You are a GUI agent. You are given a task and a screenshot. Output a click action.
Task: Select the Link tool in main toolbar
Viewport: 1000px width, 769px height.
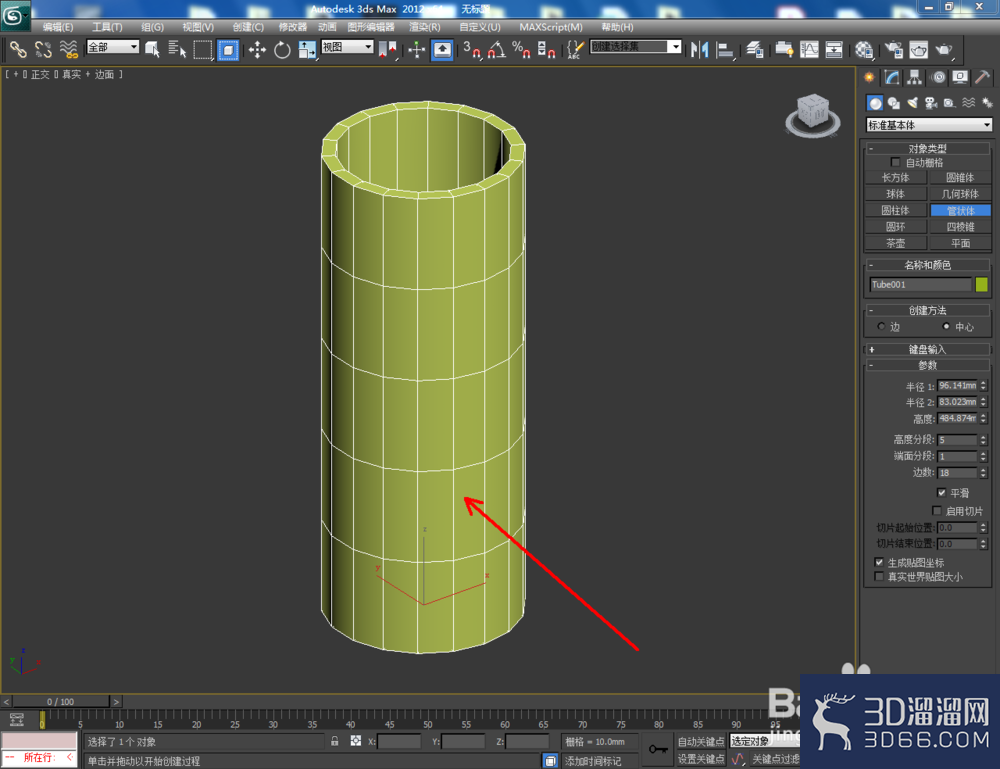coord(18,49)
